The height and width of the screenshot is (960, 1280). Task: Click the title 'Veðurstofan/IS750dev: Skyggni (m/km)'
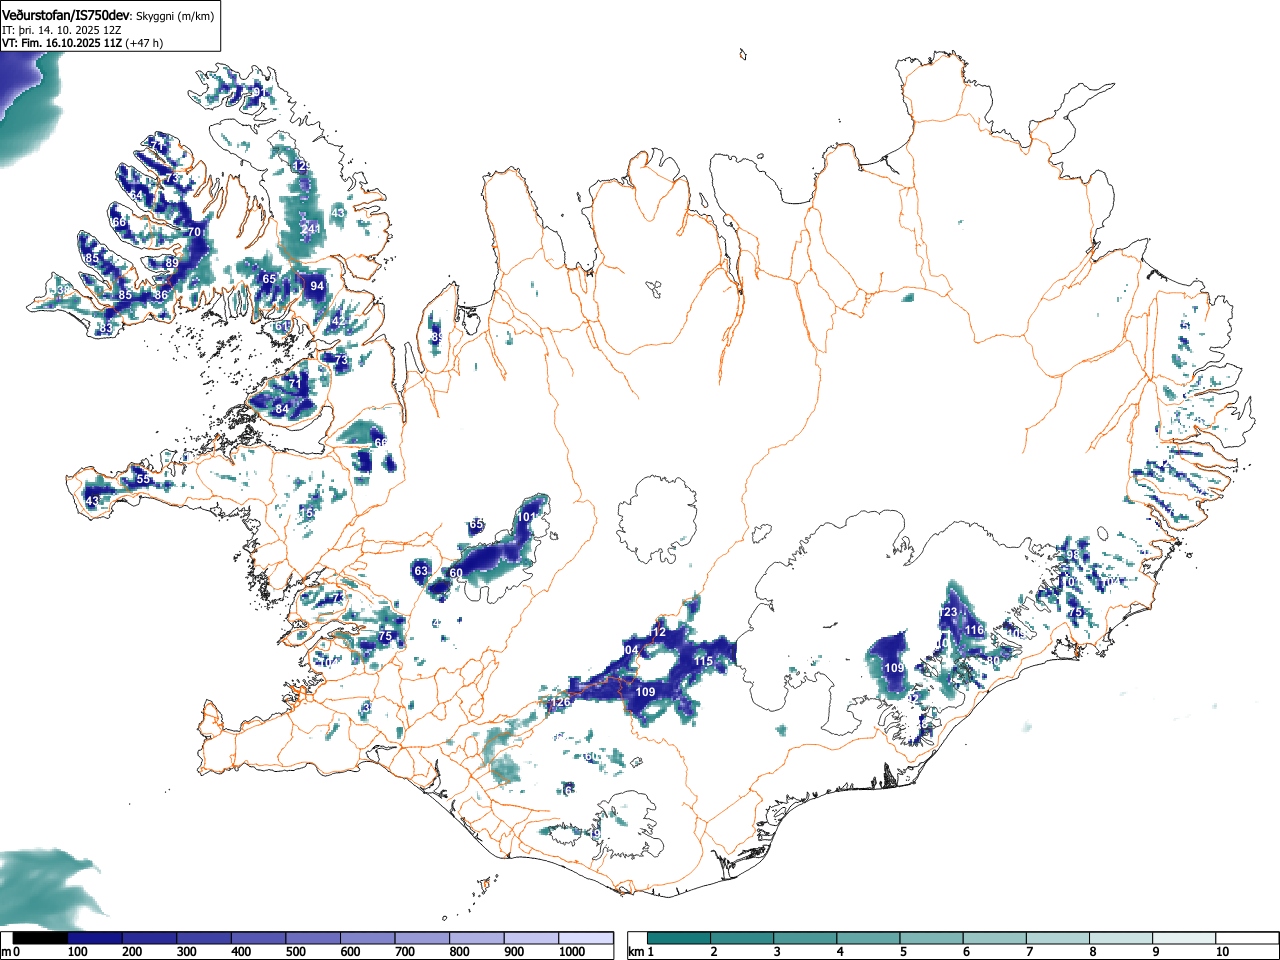(108, 15)
